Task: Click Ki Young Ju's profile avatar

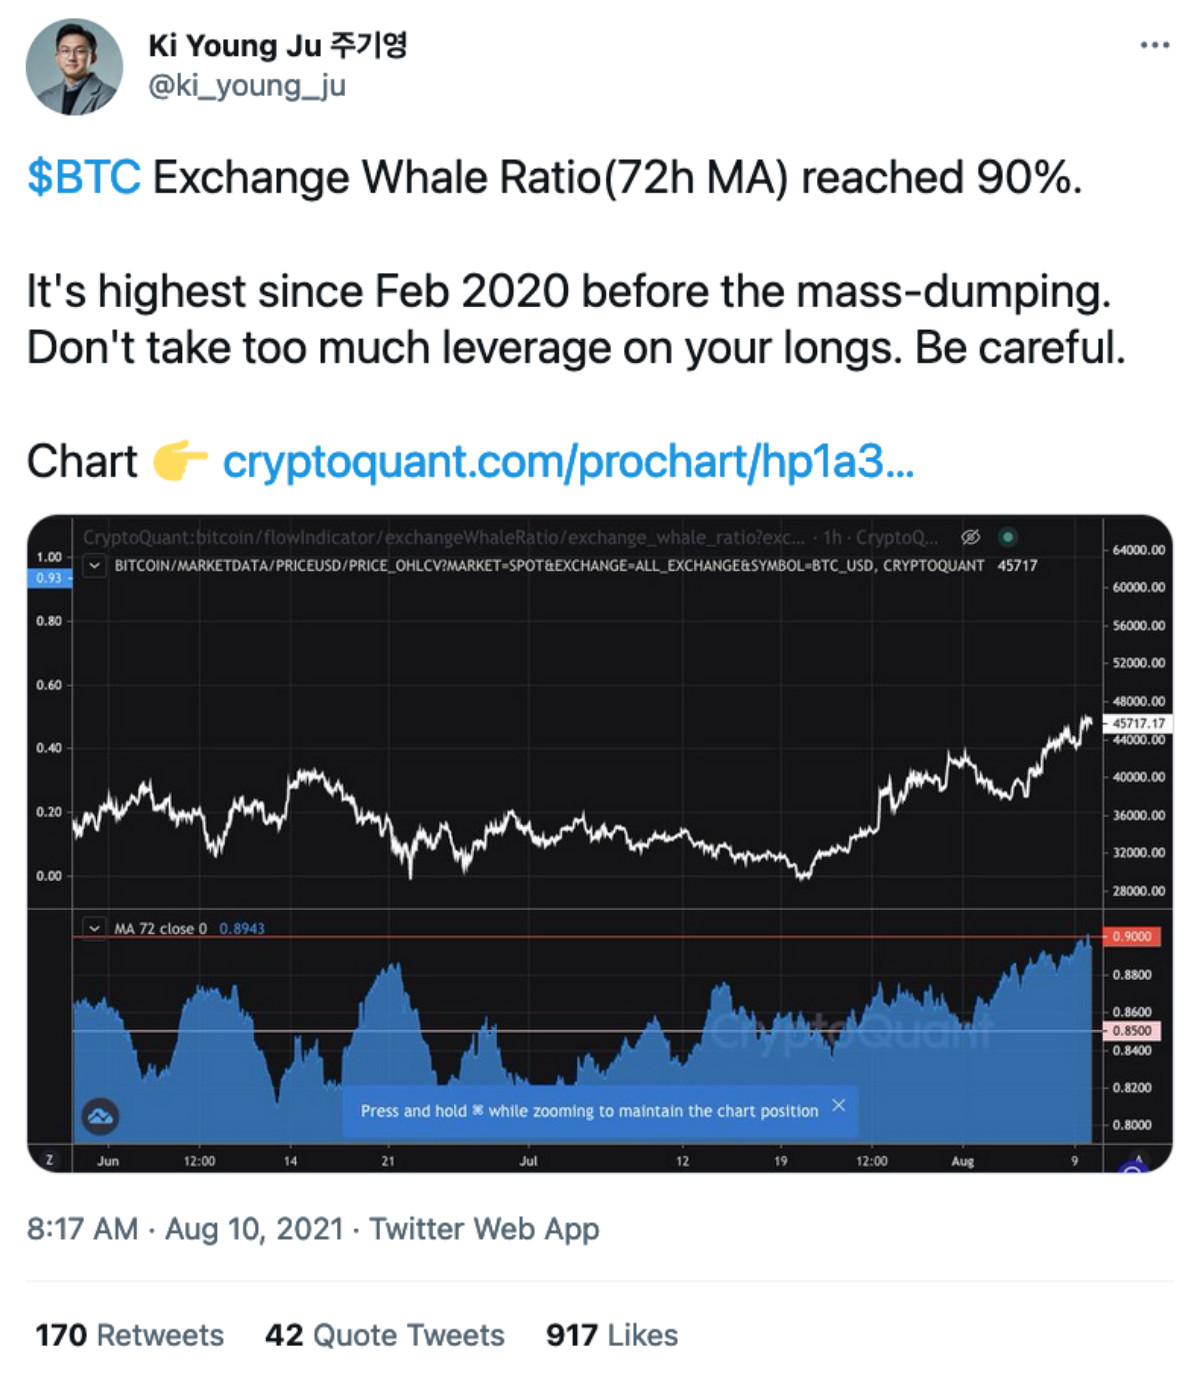Action: [x=74, y=67]
